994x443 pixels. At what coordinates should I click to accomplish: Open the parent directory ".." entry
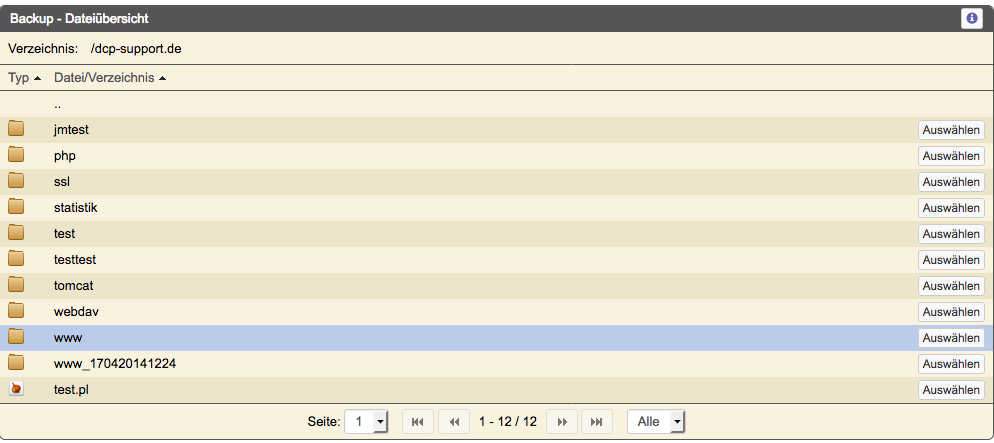(57, 105)
